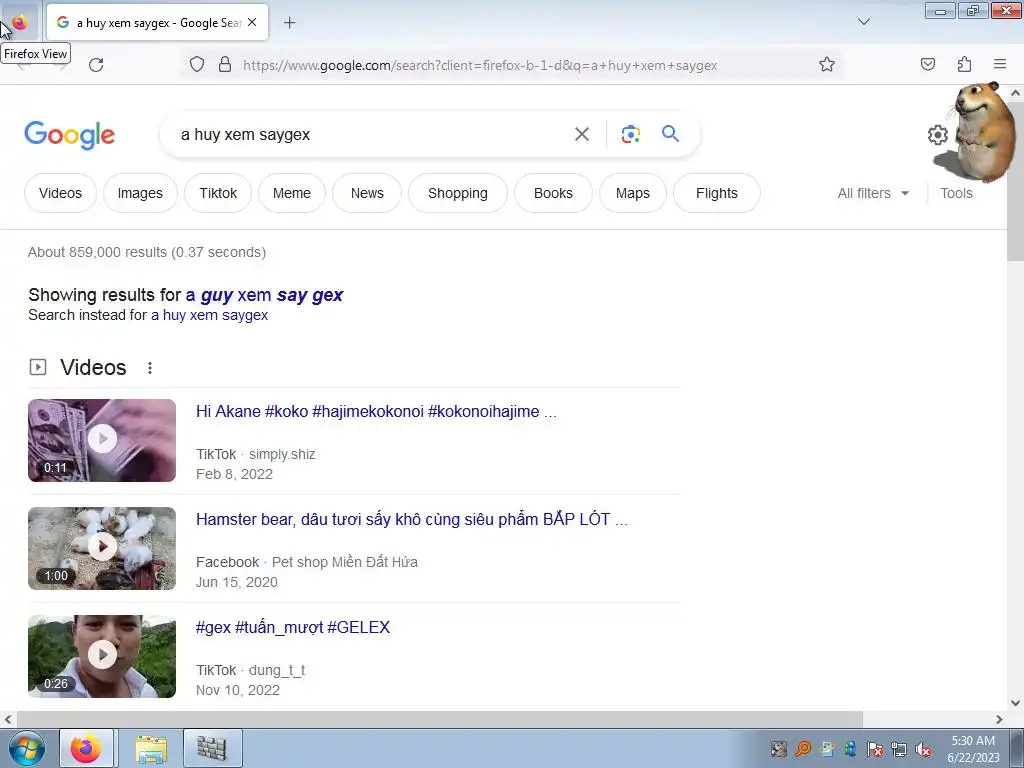List all tabs dropdown arrow
This screenshot has height=768, width=1024.
(863, 22)
